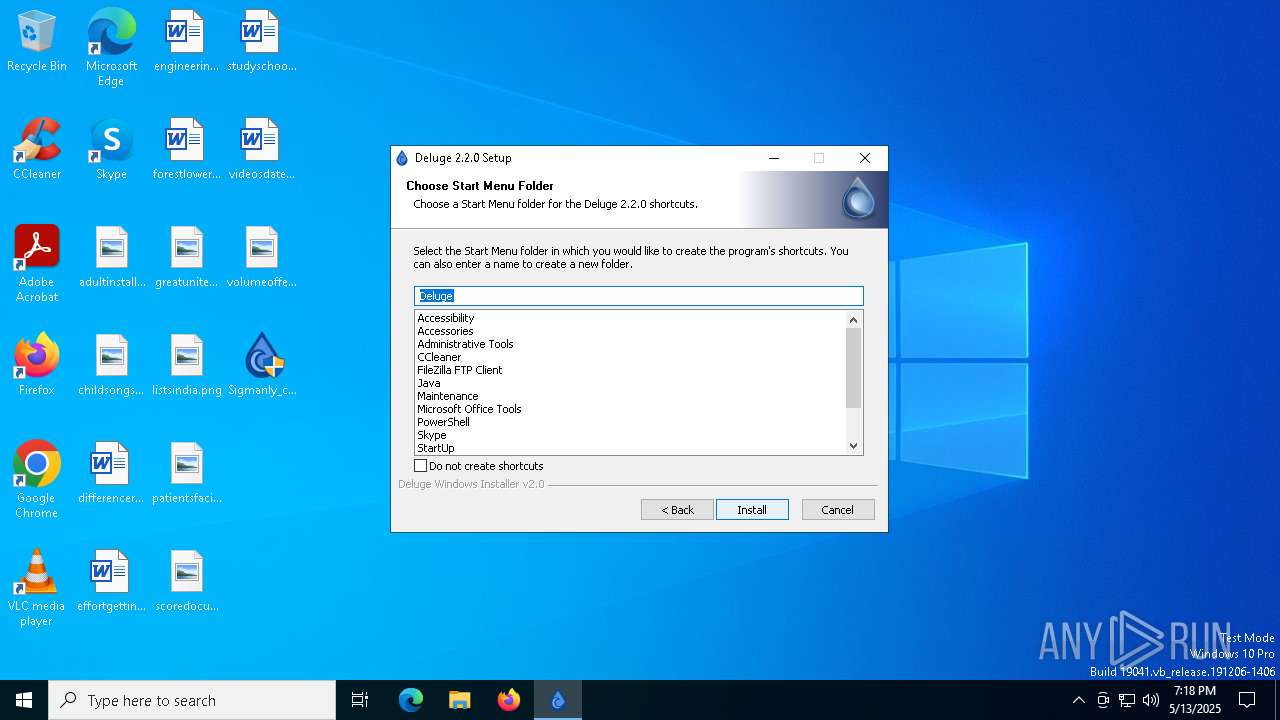This screenshot has height=720, width=1280.
Task: Select the childsongs... image file icon
Action: [x=111, y=366]
